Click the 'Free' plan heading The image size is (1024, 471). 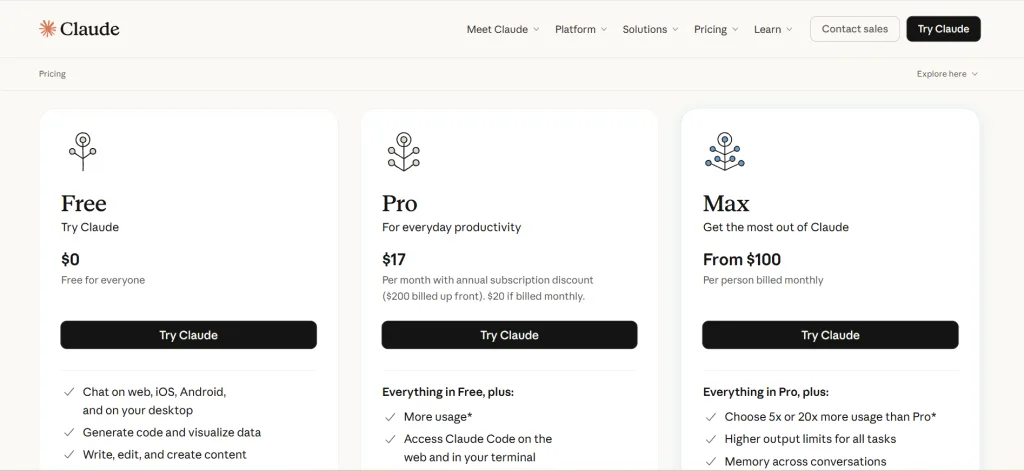pyautogui.click(x=84, y=203)
